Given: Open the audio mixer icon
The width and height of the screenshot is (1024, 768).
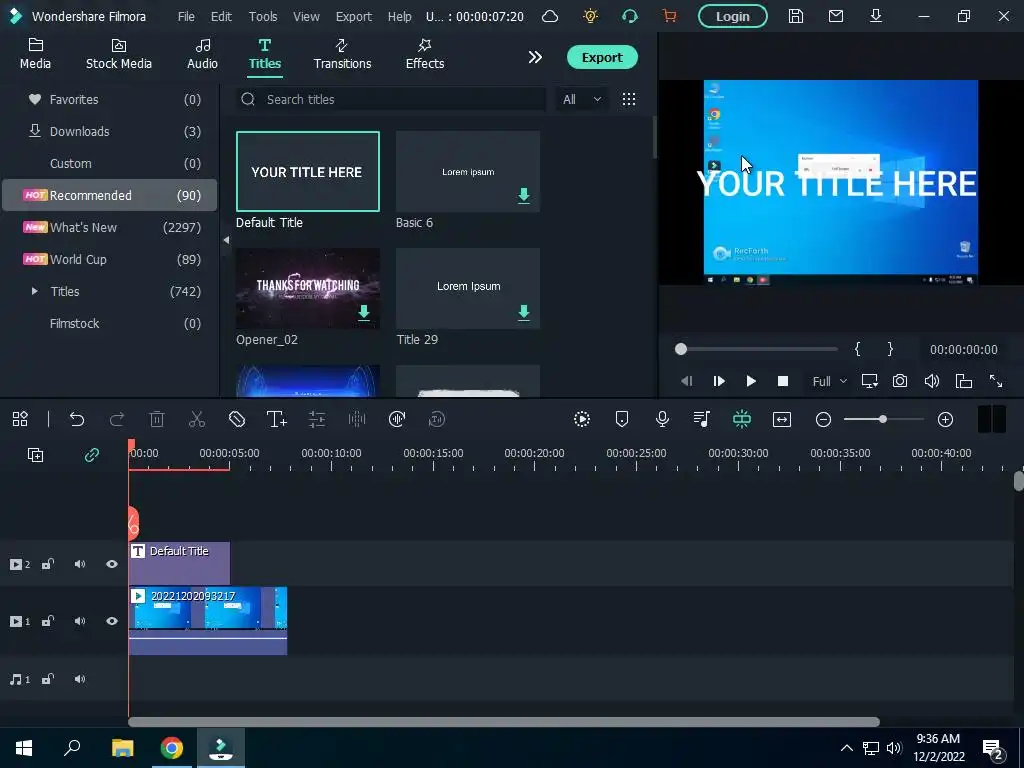Looking at the screenshot, I should tap(701, 419).
